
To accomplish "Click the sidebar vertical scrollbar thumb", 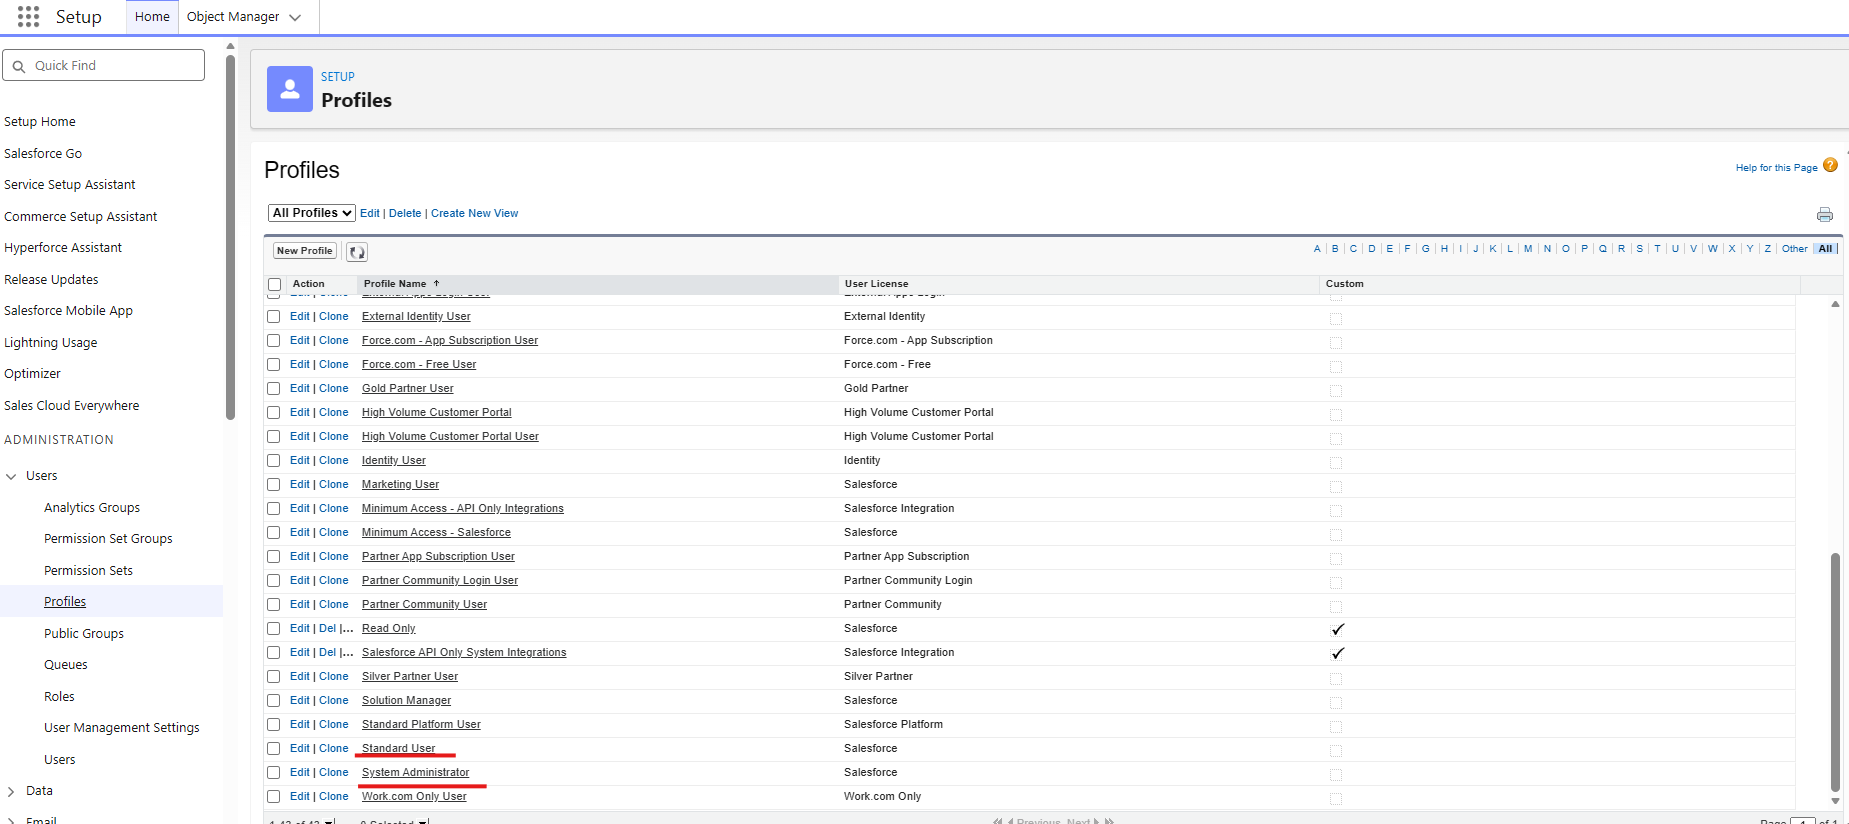I will [230, 237].
